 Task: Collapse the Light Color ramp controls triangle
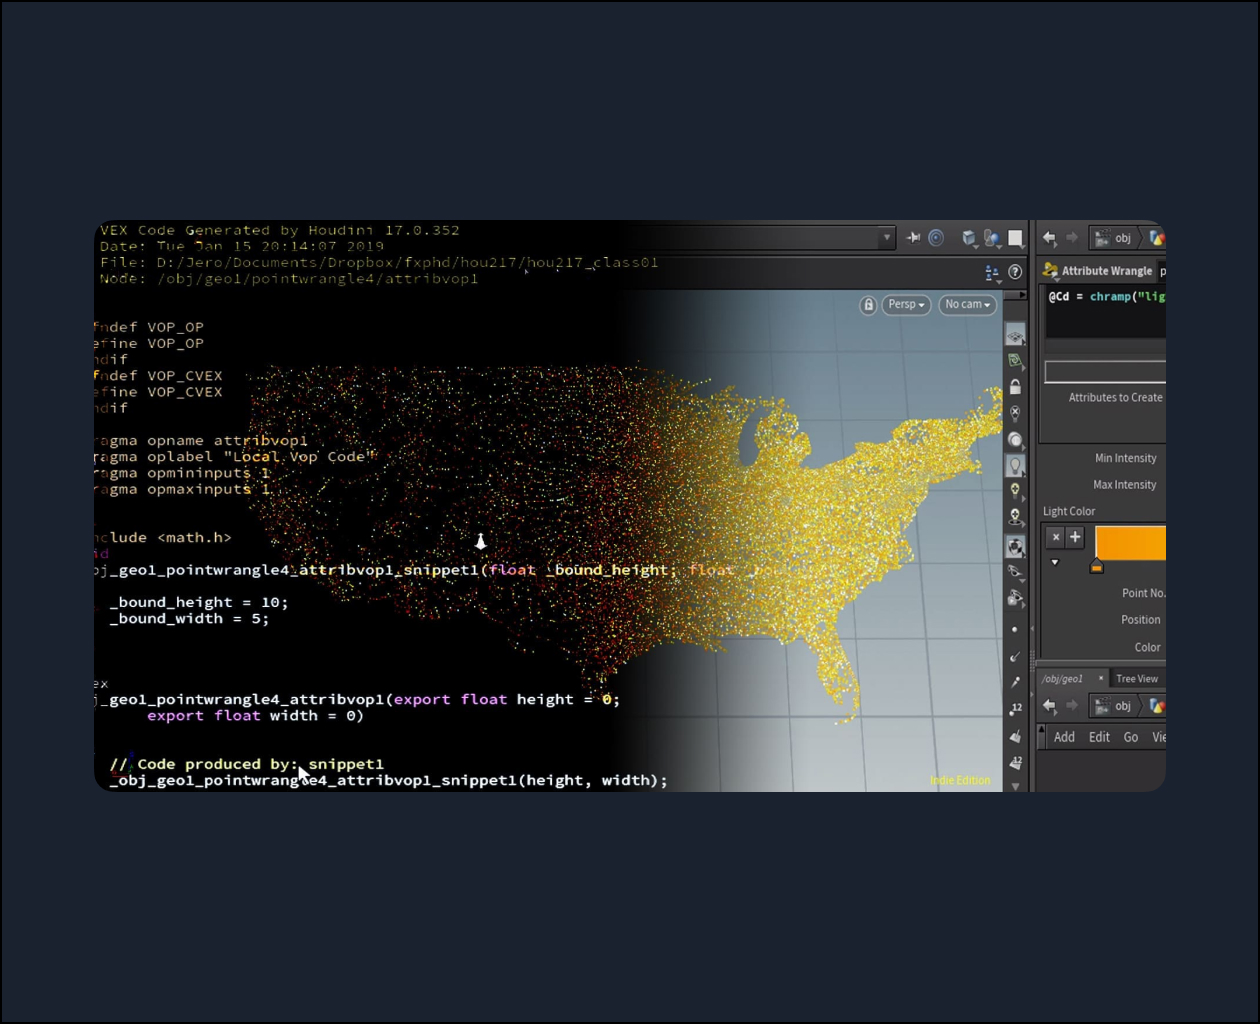[x=1054, y=563]
